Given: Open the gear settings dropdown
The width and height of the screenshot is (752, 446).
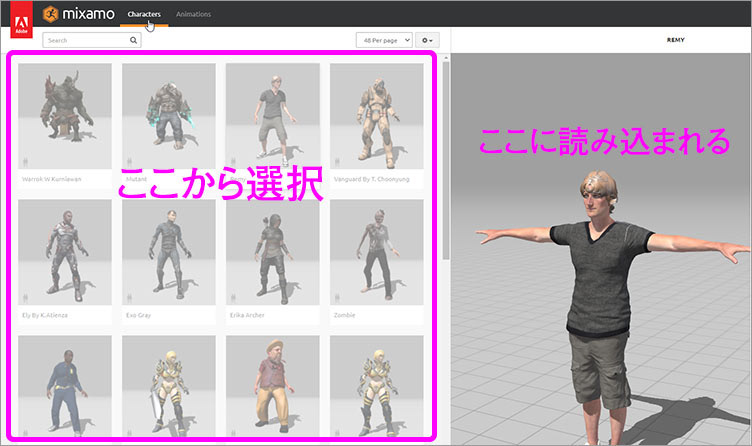Looking at the screenshot, I should click(427, 40).
